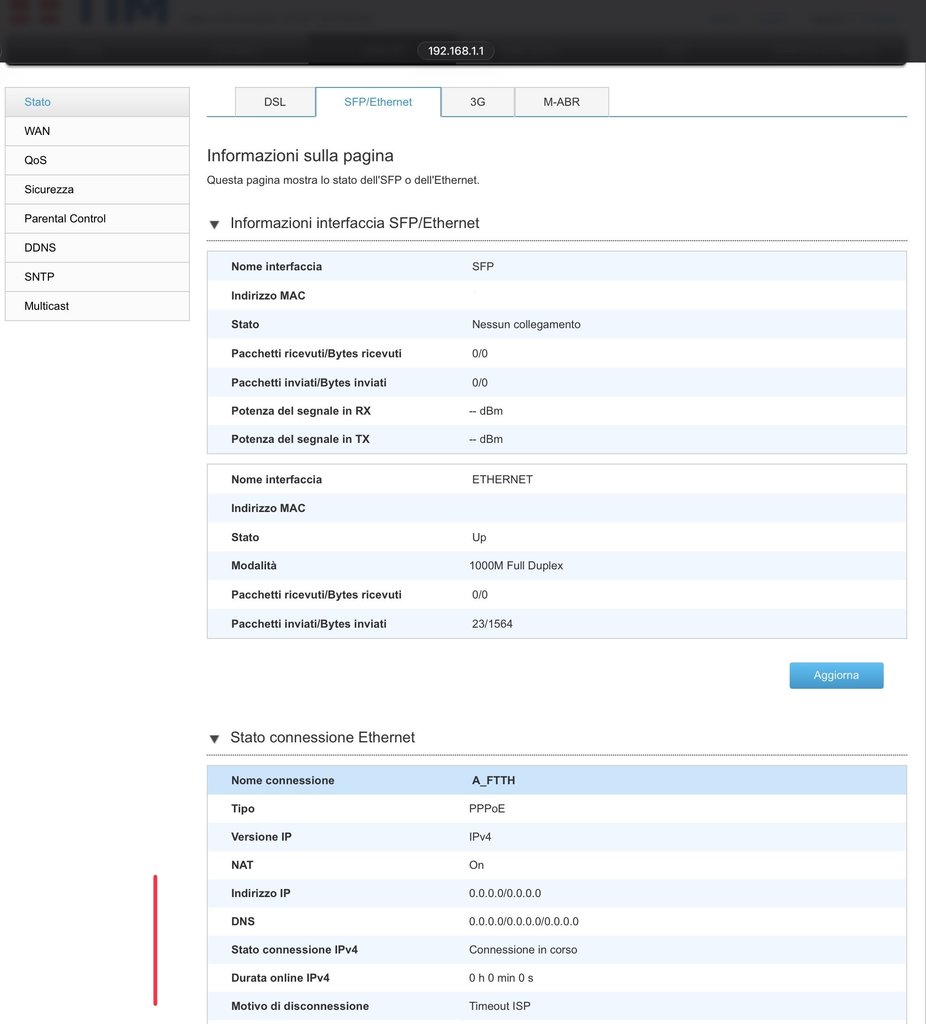Click the ETHERNET interface name row
Viewport: 926px width, 1024px height.
556,479
